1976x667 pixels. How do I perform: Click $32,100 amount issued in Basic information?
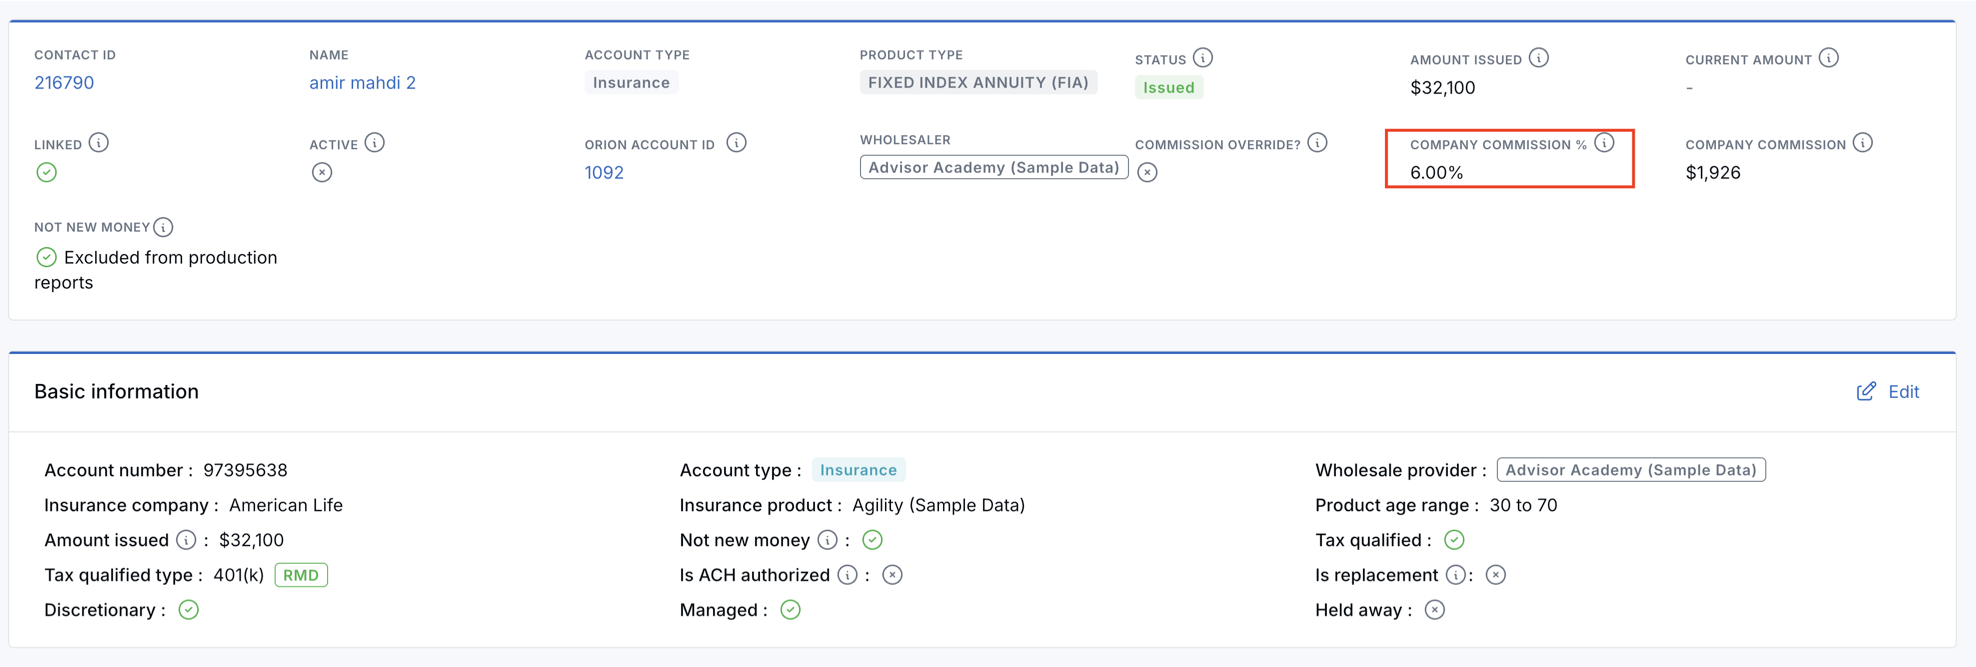[251, 540]
